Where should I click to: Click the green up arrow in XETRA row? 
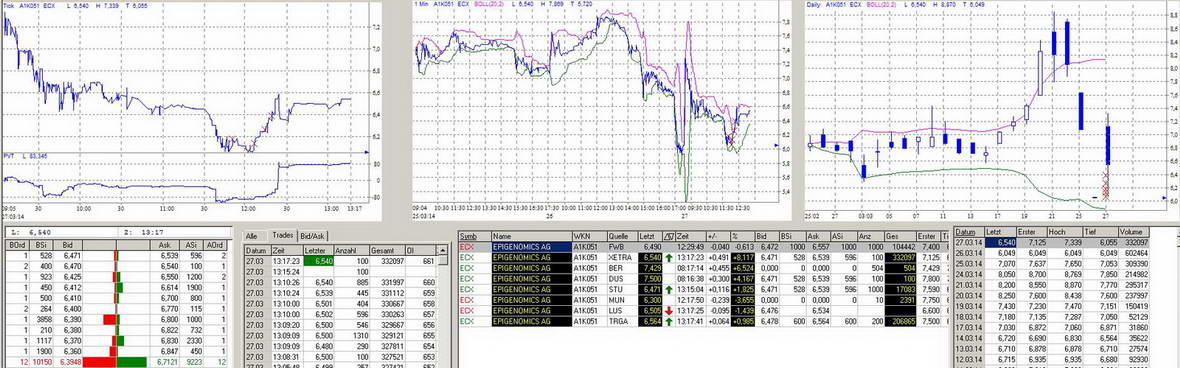pyautogui.click(x=668, y=257)
